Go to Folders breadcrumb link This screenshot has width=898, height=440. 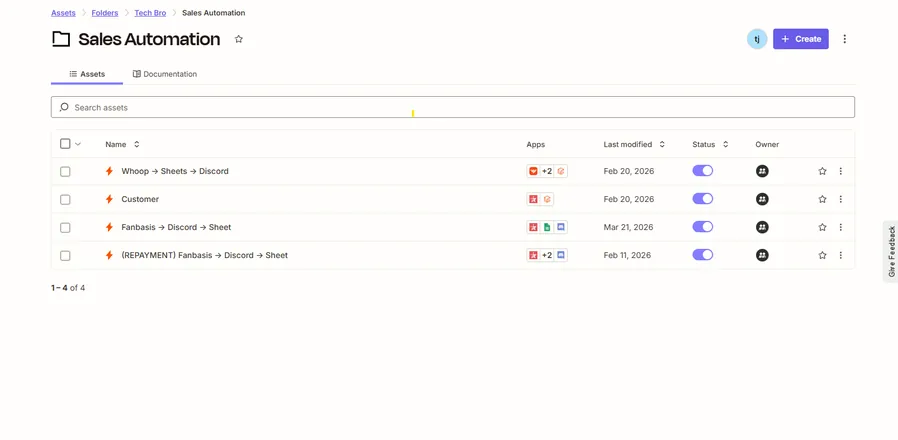click(x=105, y=13)
